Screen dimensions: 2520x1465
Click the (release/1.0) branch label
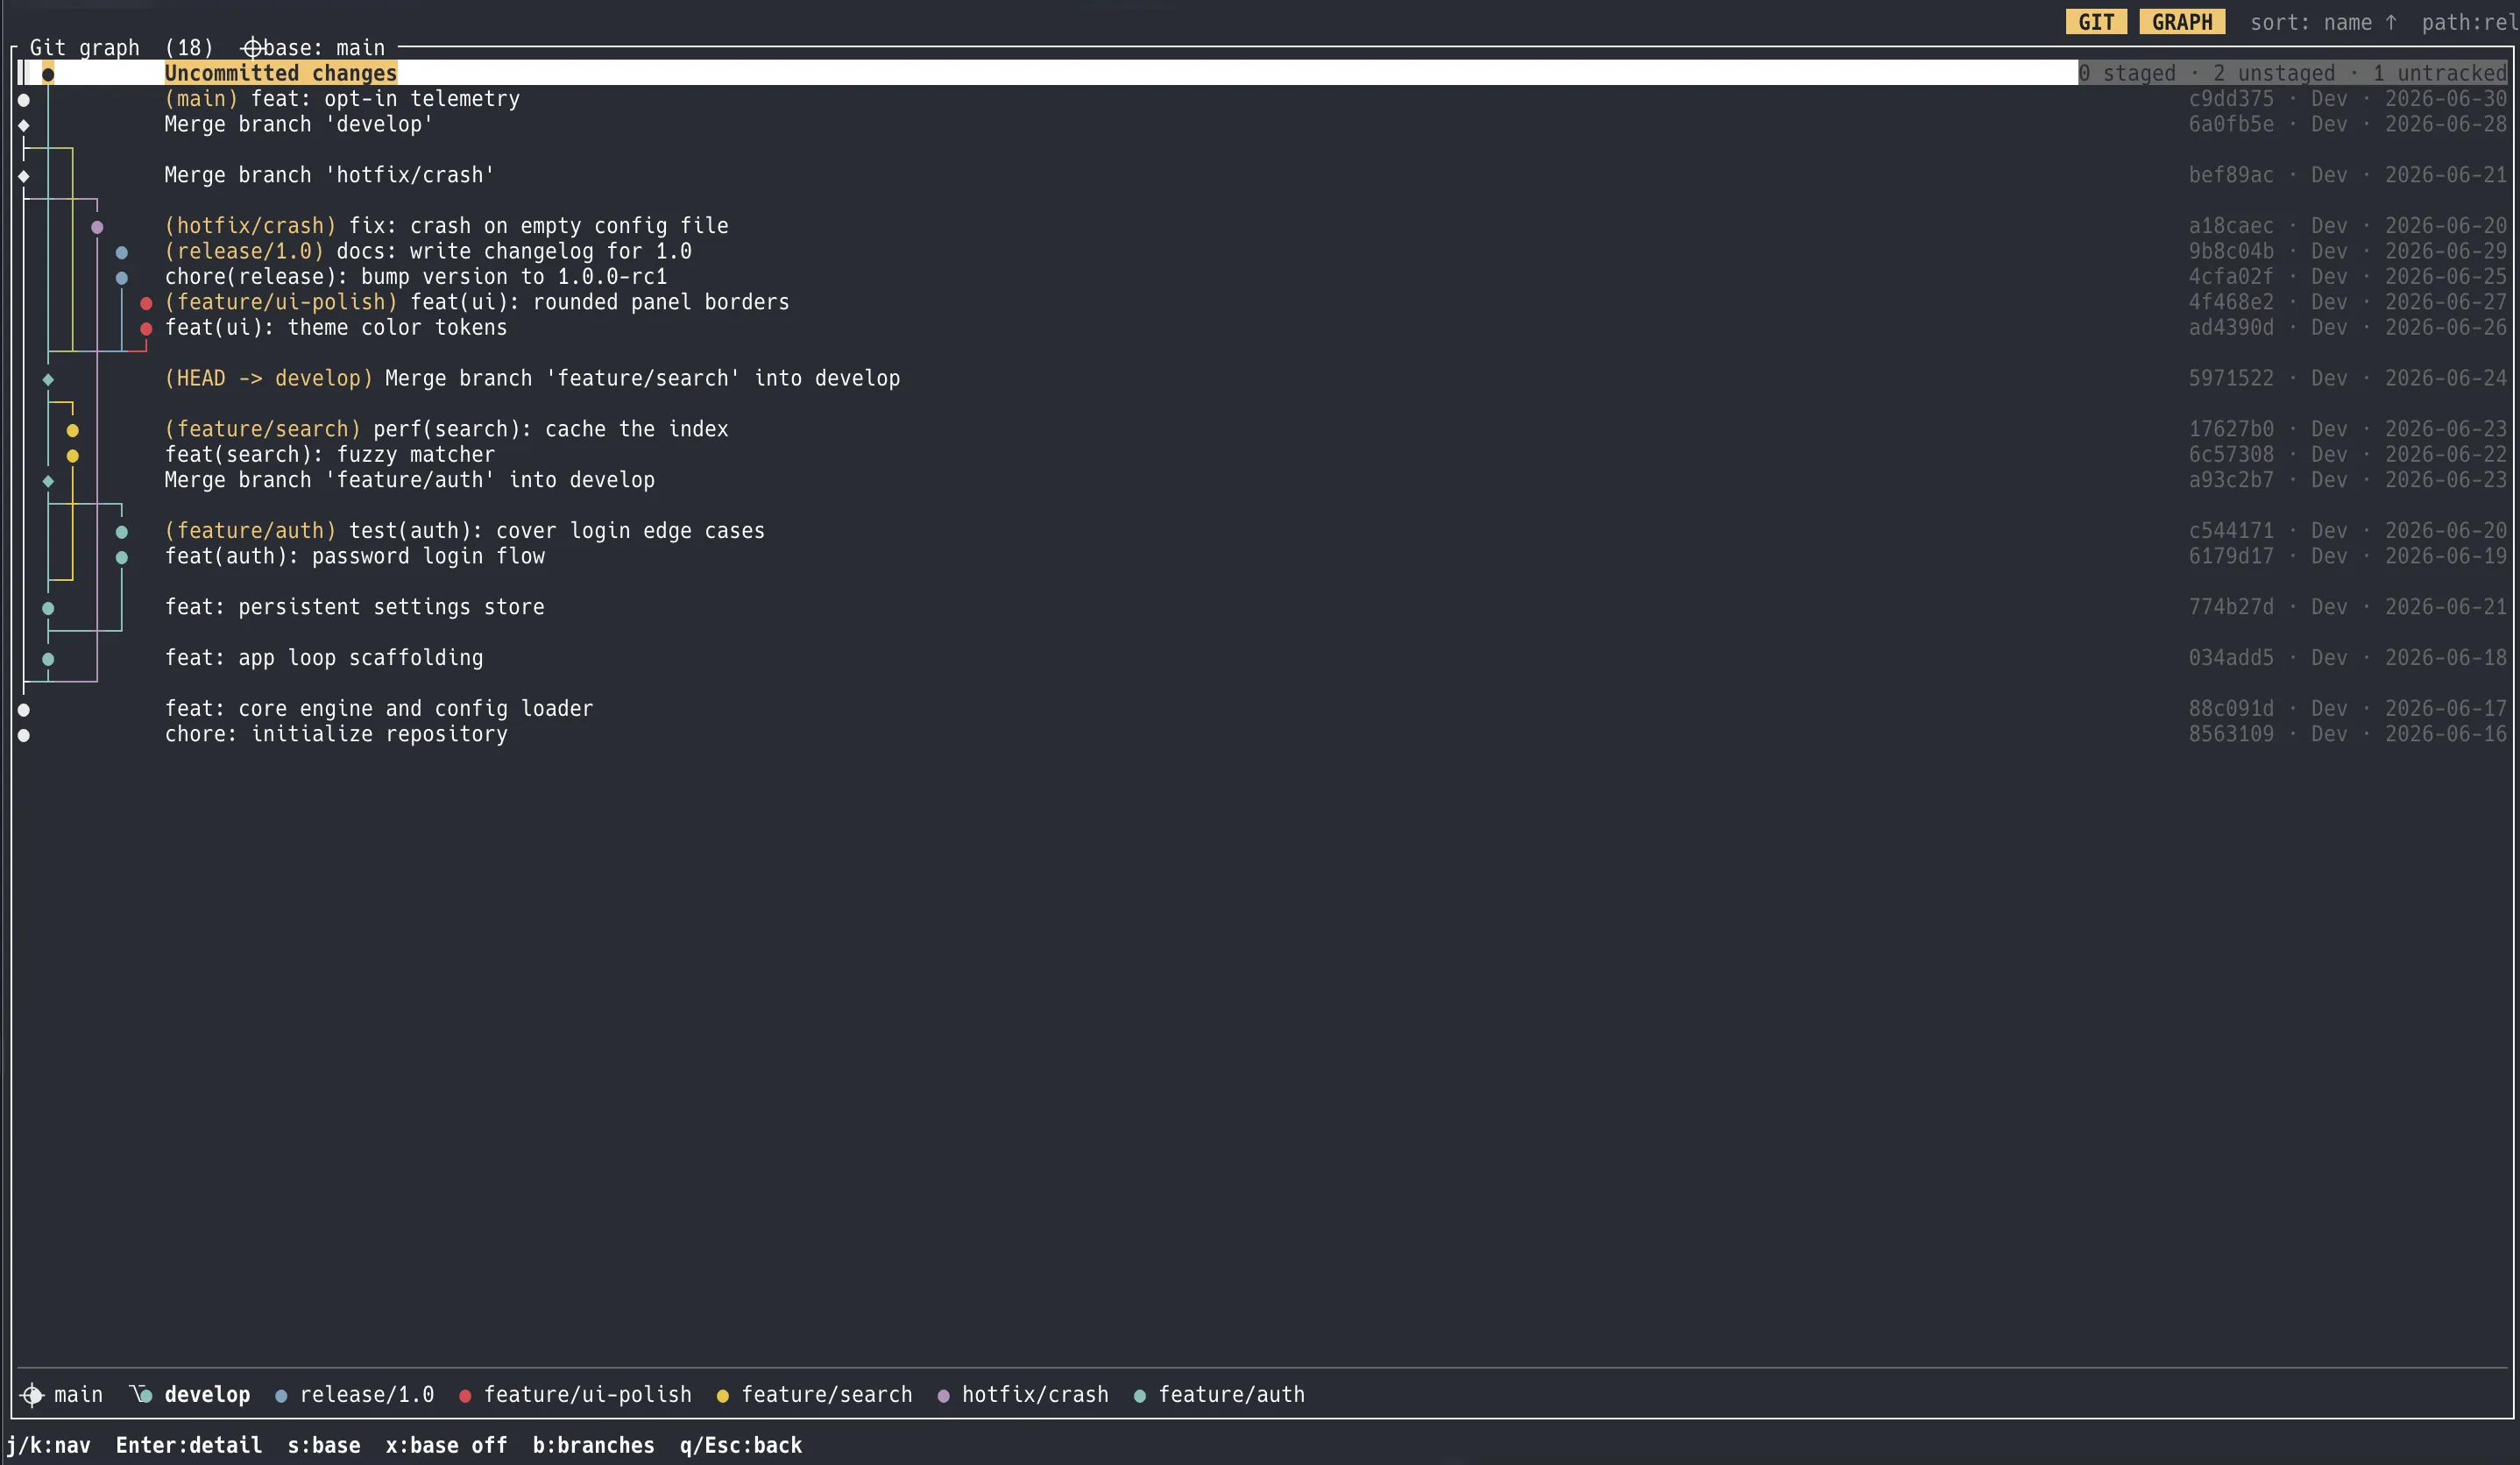pyautogui.click(x=244, y=251)
